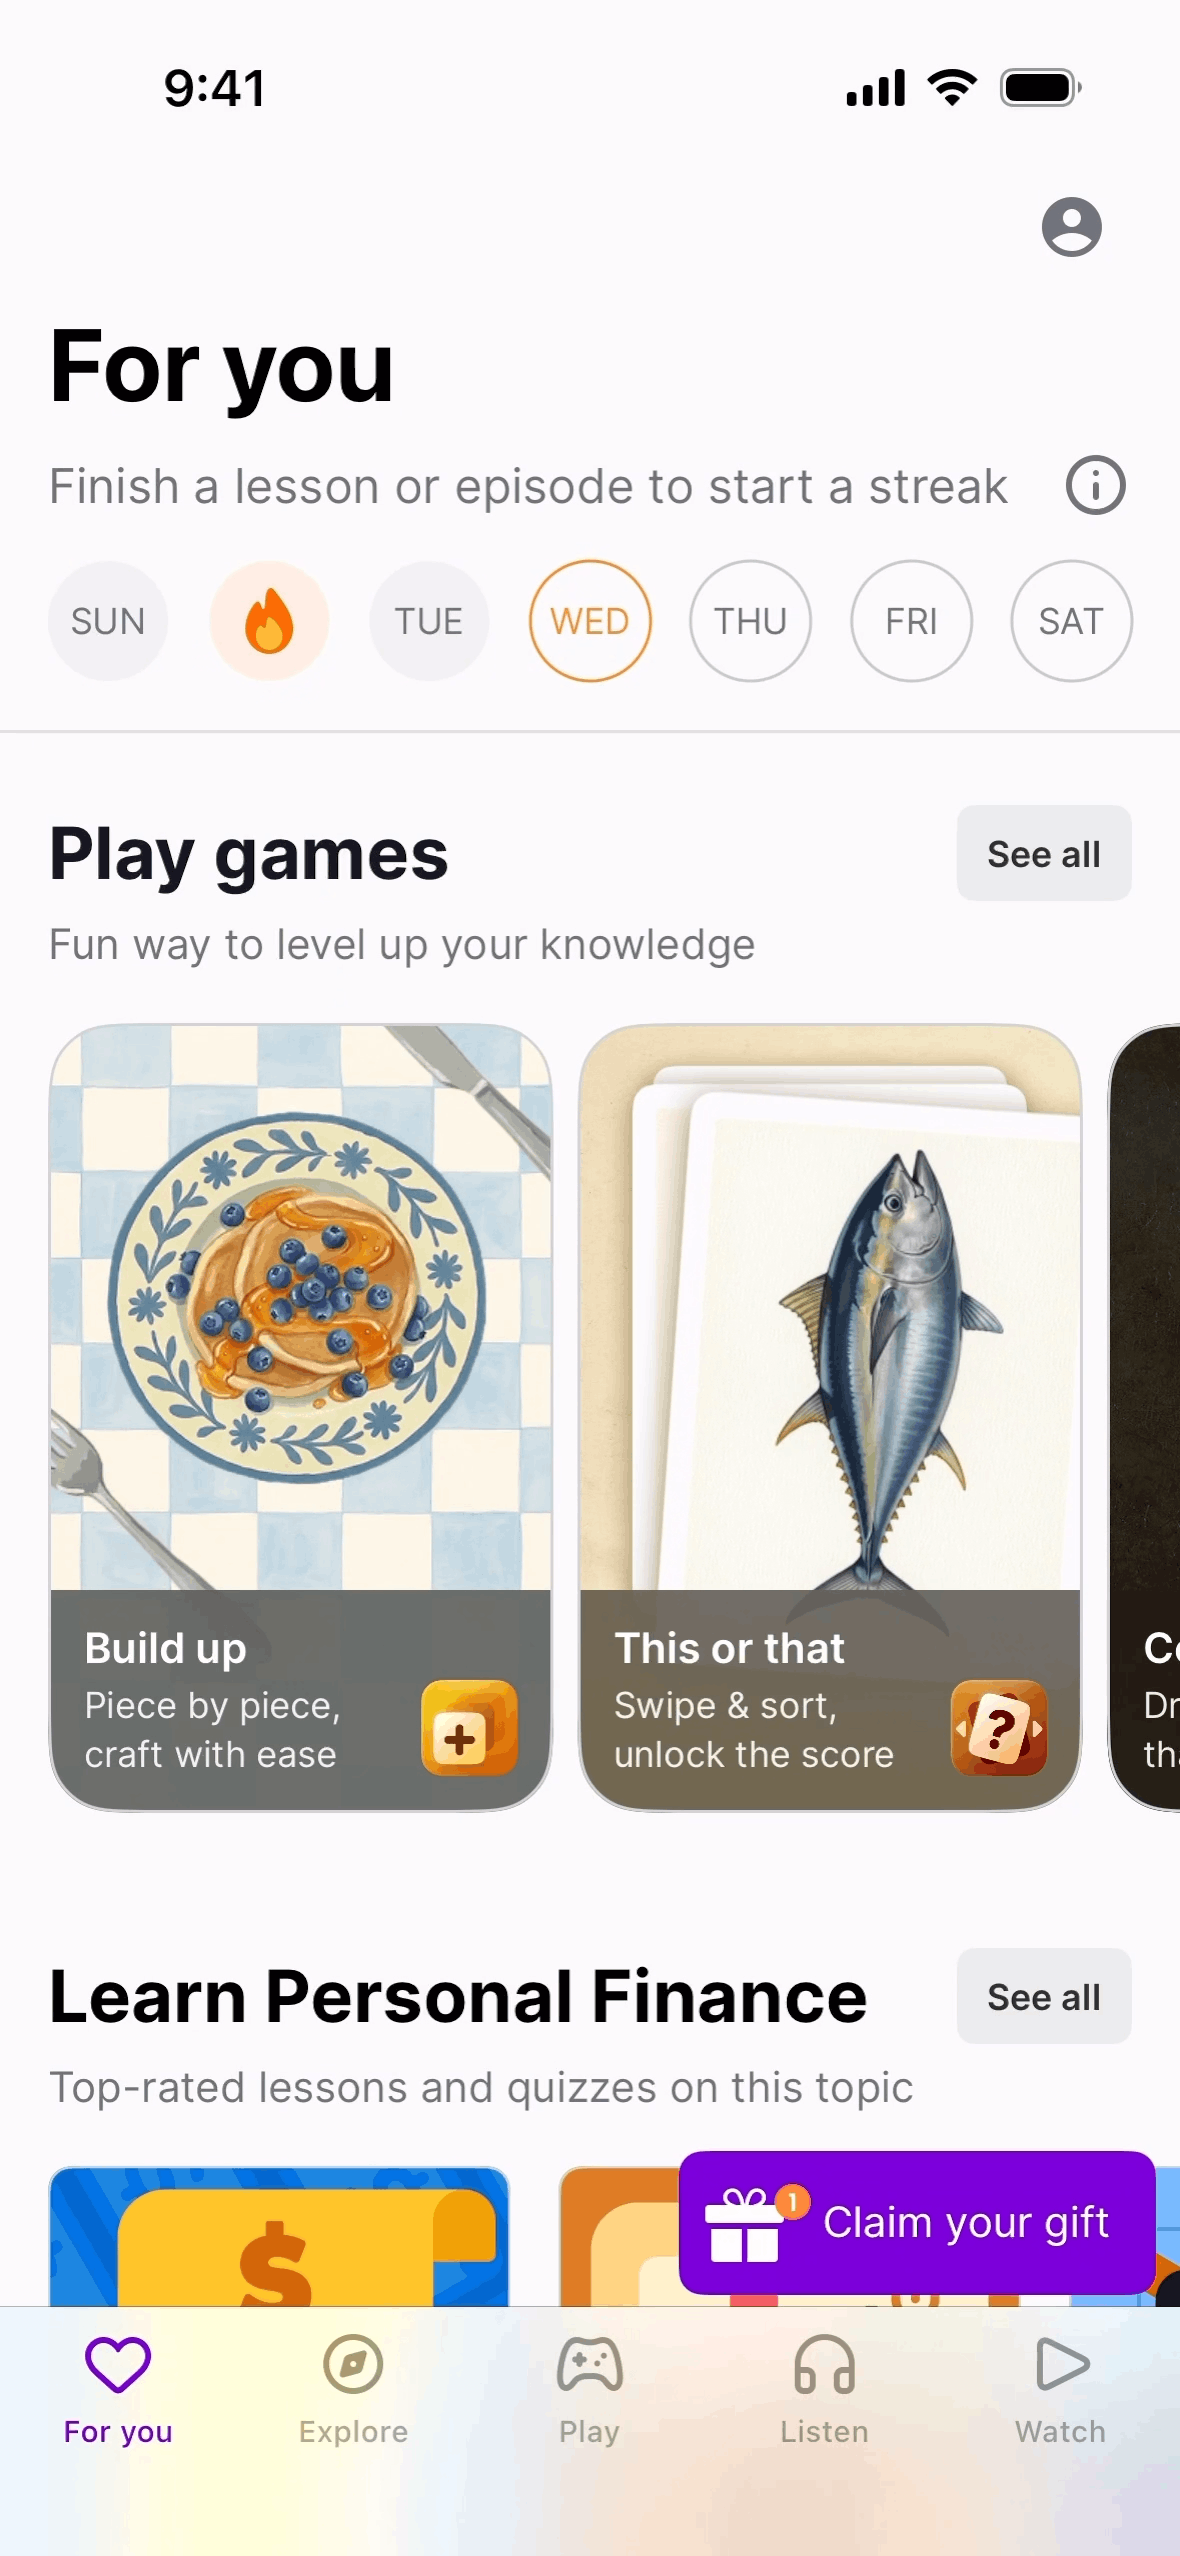Open the Build up pancake game card

[300, 1417]
